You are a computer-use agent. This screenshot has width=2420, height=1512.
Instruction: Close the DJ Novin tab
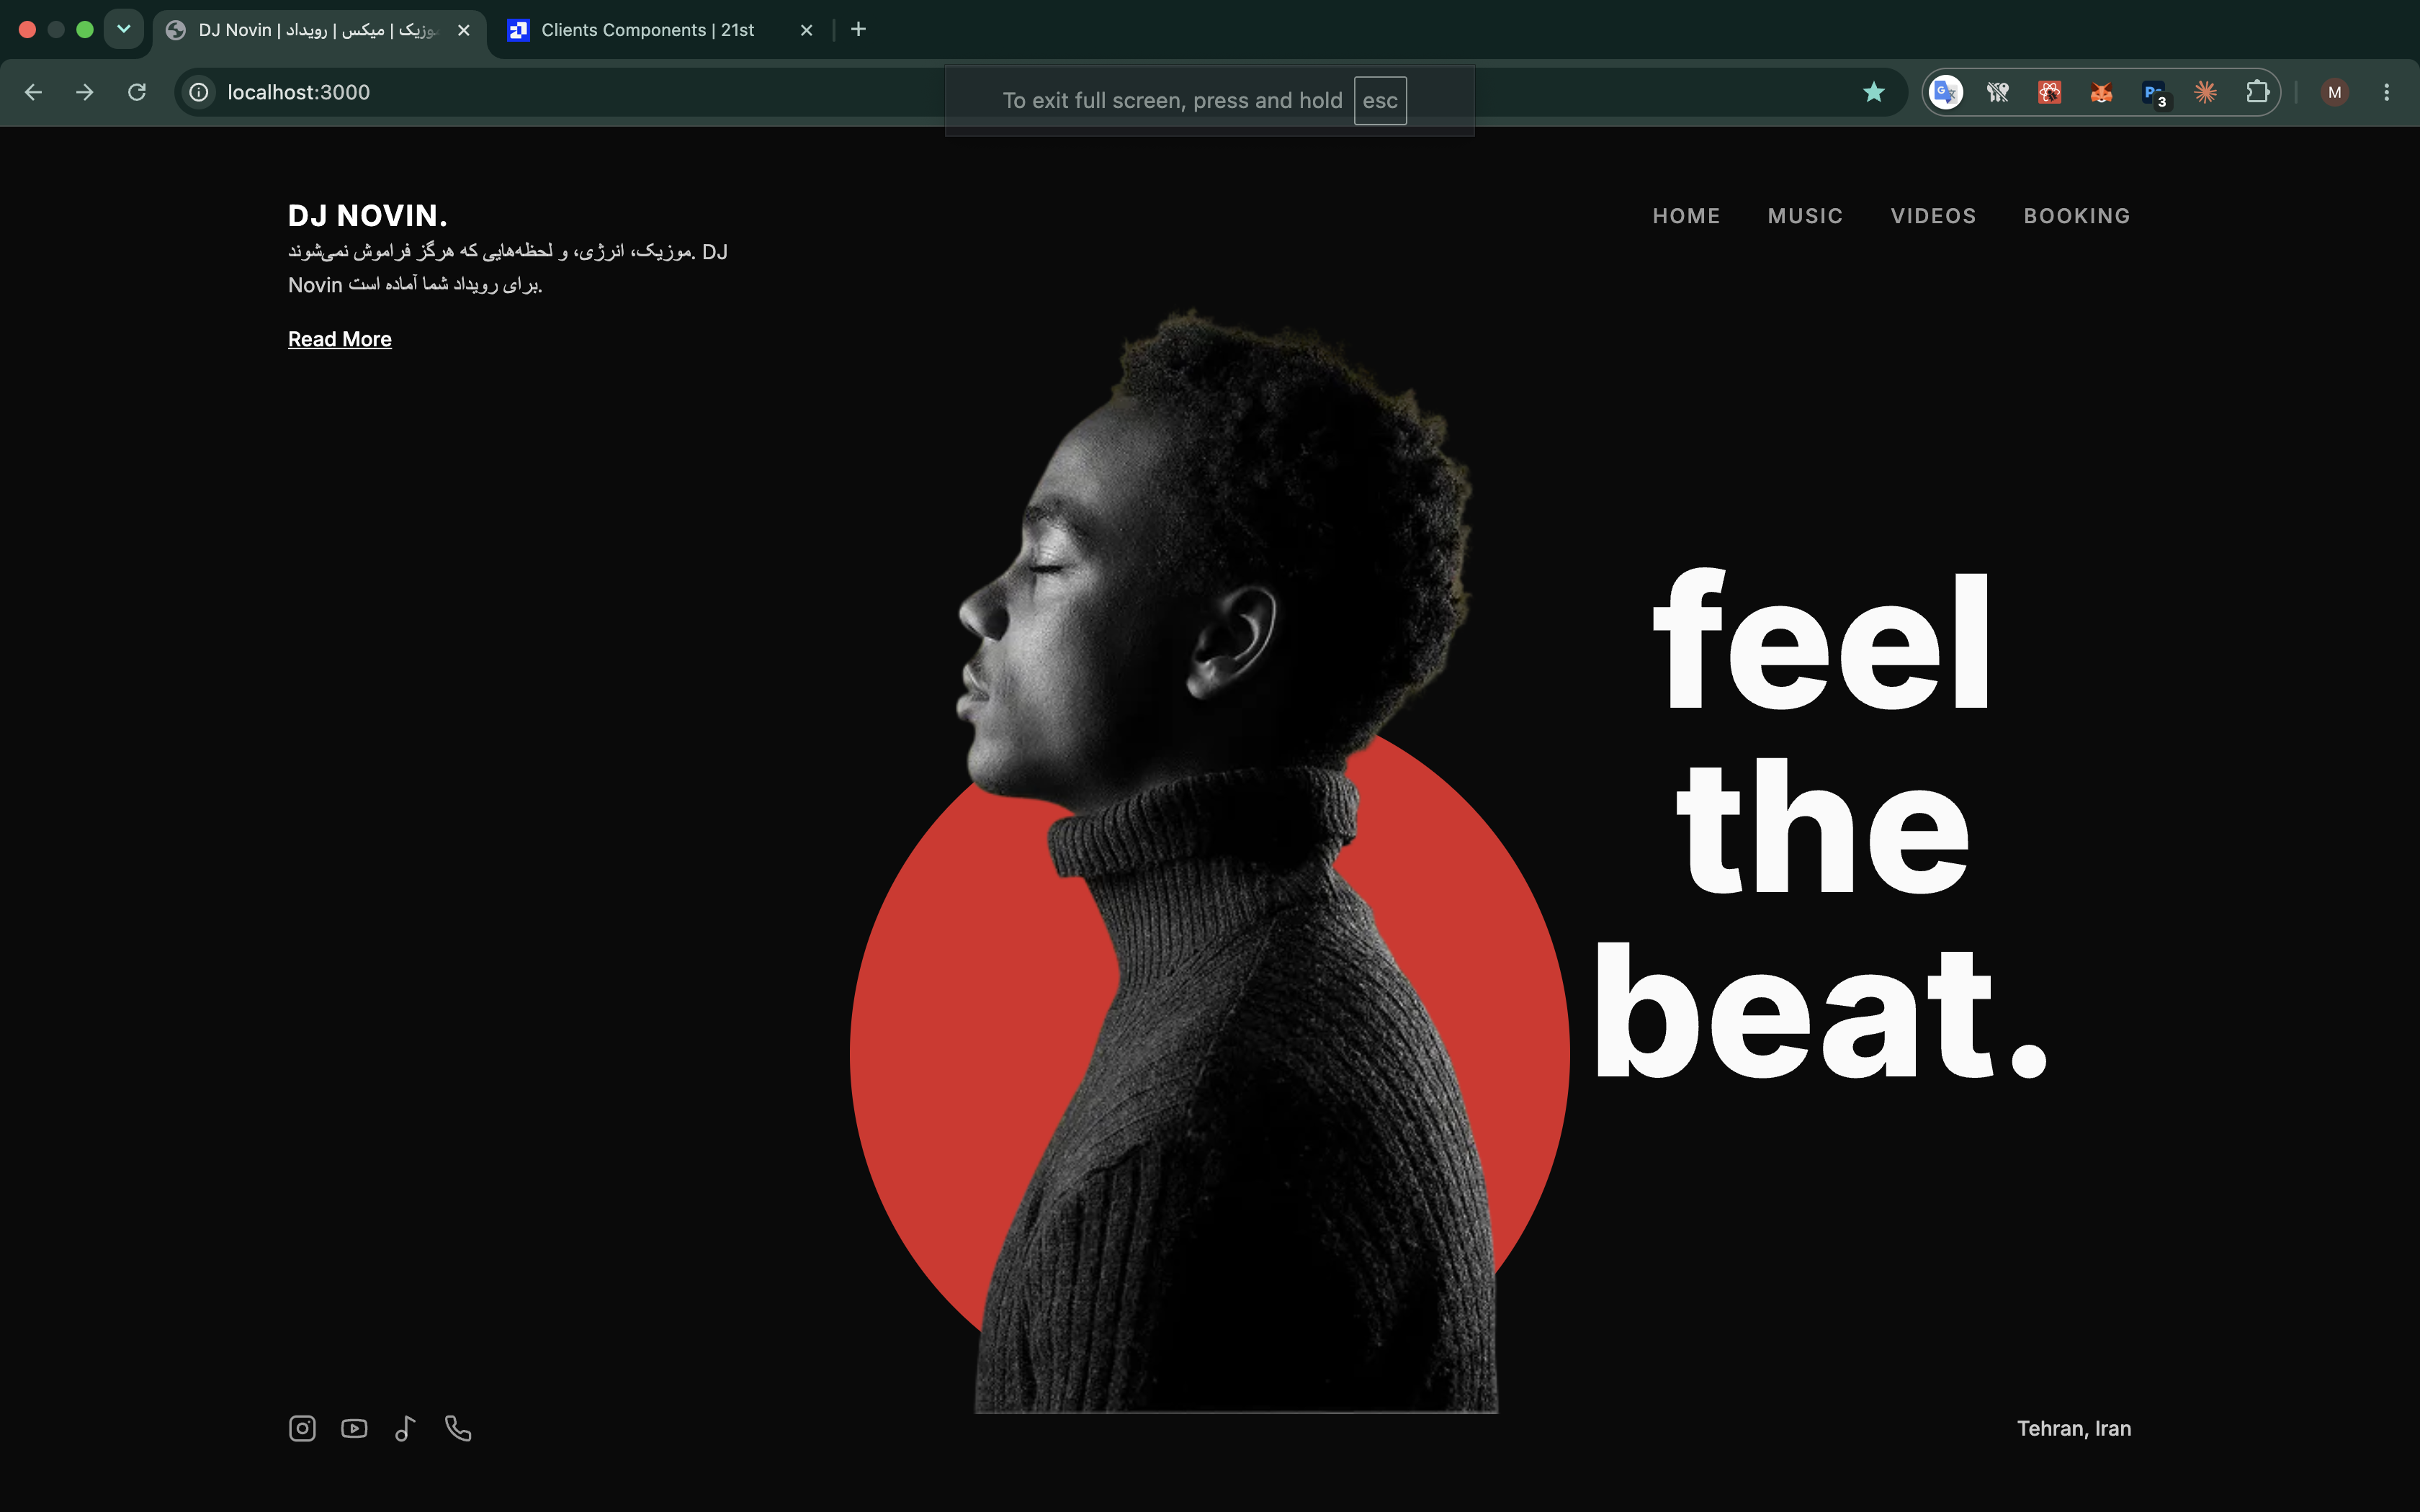coord(464,30)
